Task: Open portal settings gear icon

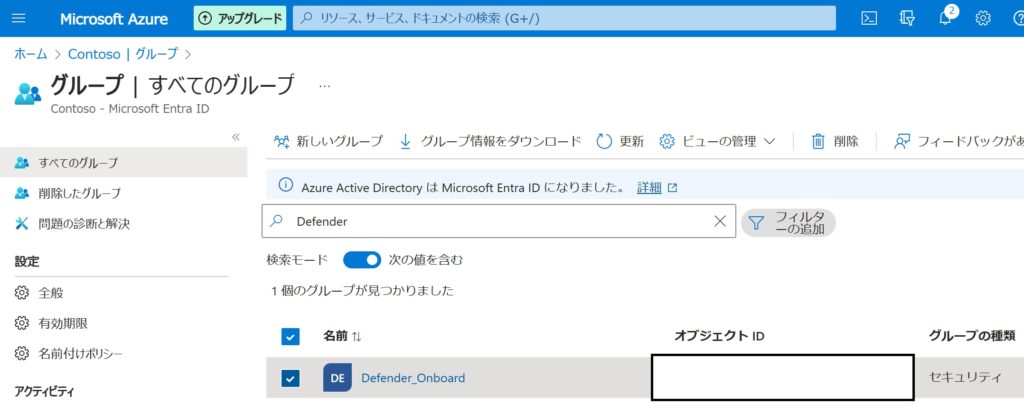Action: [983, 18]
